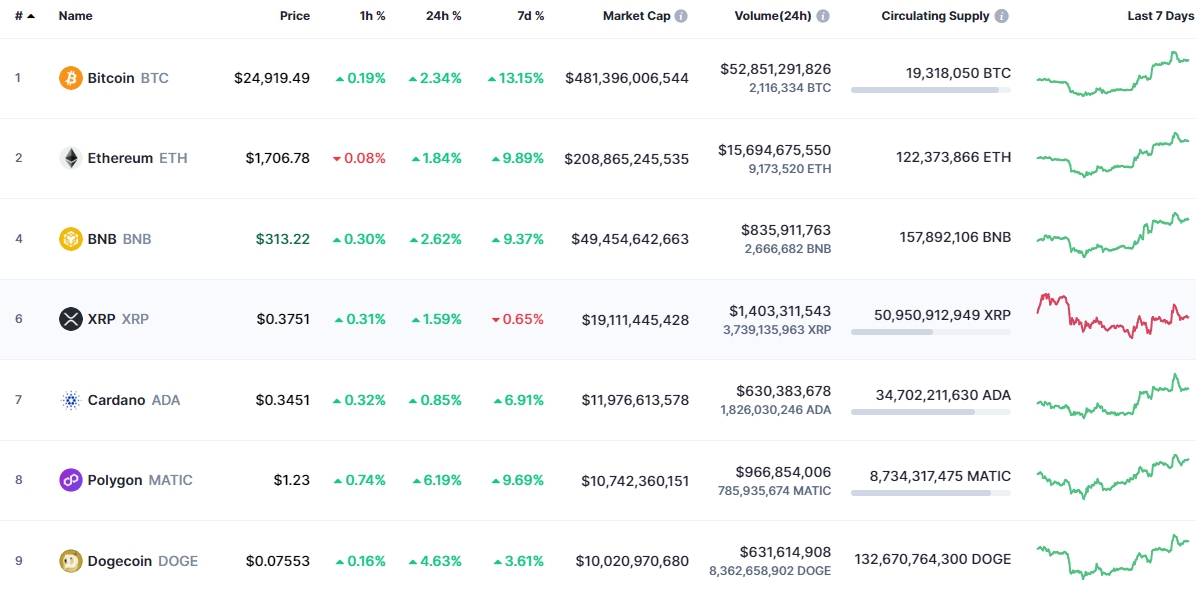Click XRP market cap $19,111,445,428
1196x591 pixels.
pos(635,319)
